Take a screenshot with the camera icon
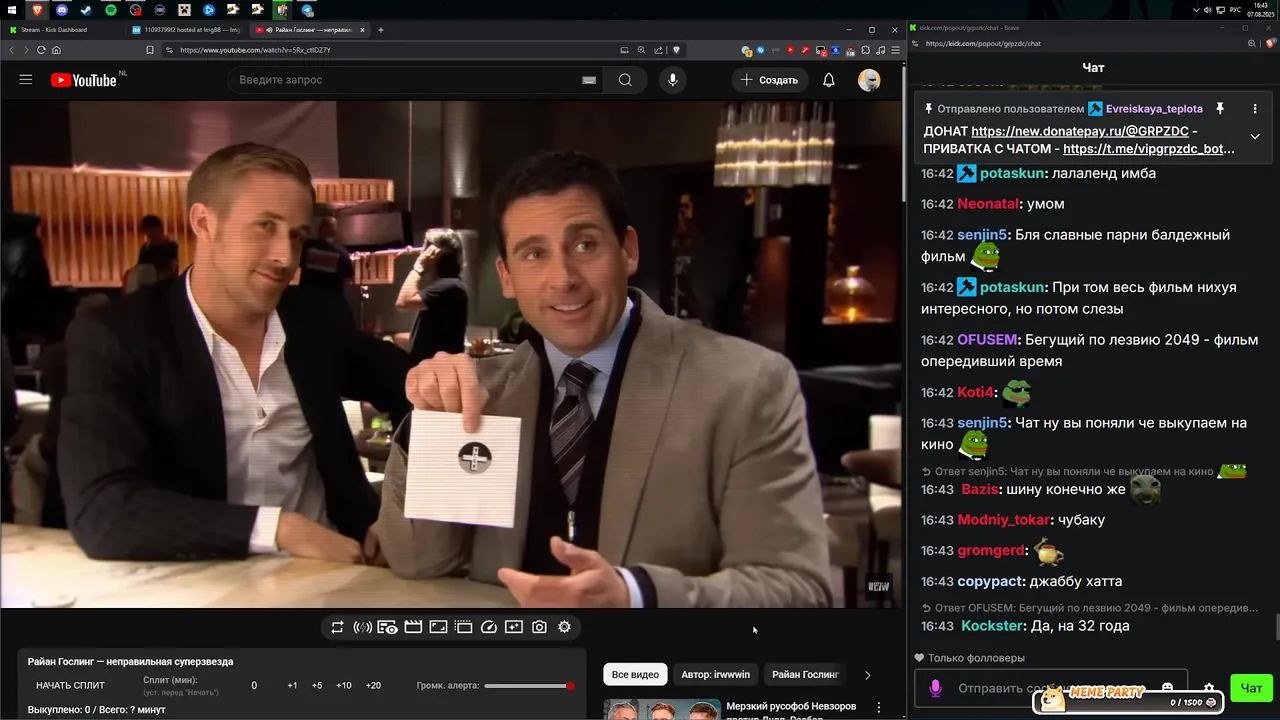Screen dimensions: 1280x720 click(539, 627)
